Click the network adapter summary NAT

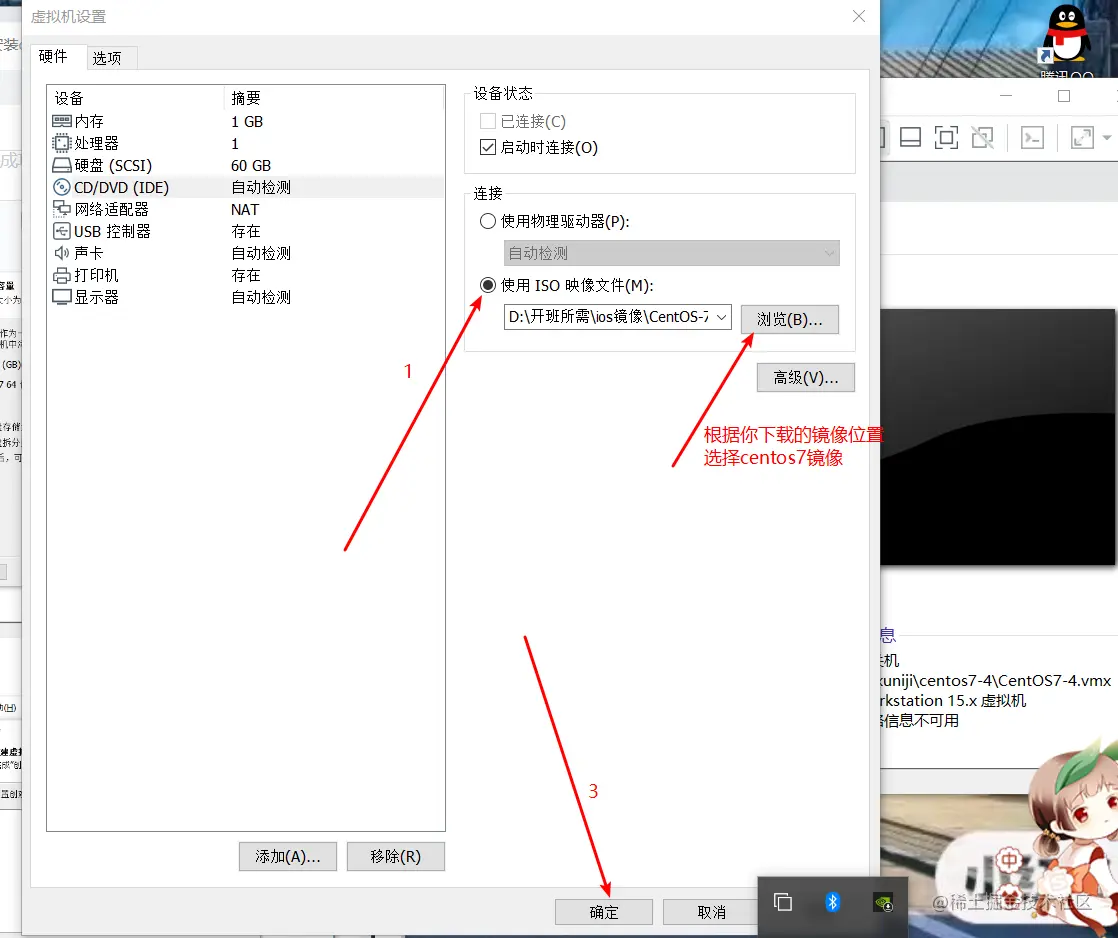point(245,210)
